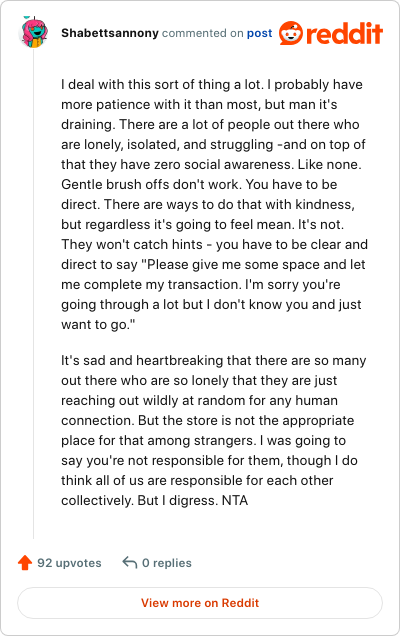Viewport: 400px width, 636px height.
Task: Click the line "Gentle brush offs don't work"
Action: pyautogui.click(x=199, y=184)
